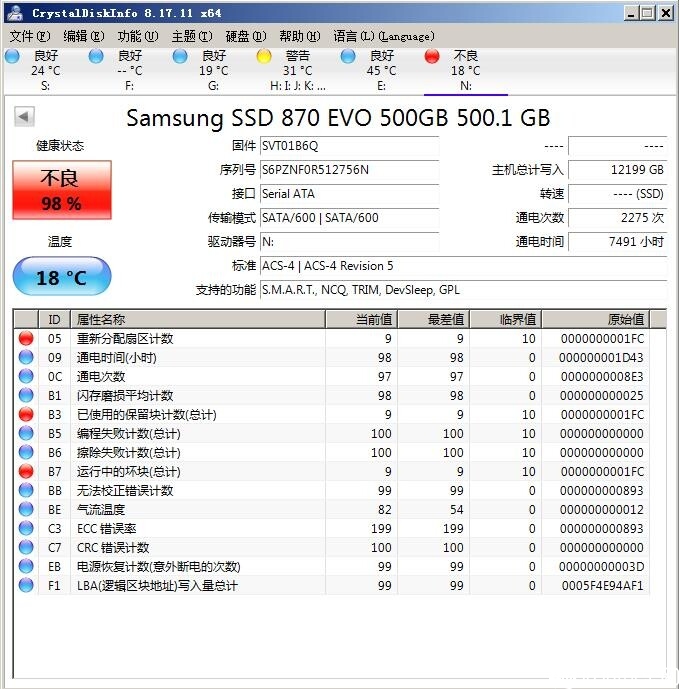
Task: Click the yellow warning orb for drive H:
Action: pos(264,56)
